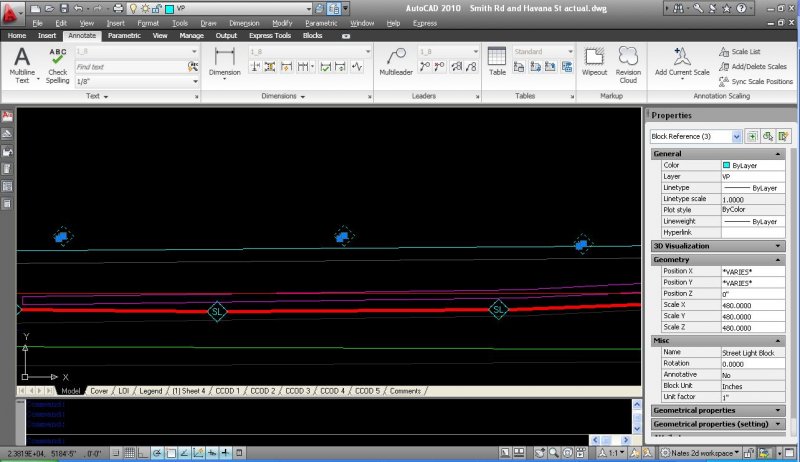Viewport: 800px width, 462px height.
Task: Click the Plot printer icon
Action: [118, 9]
